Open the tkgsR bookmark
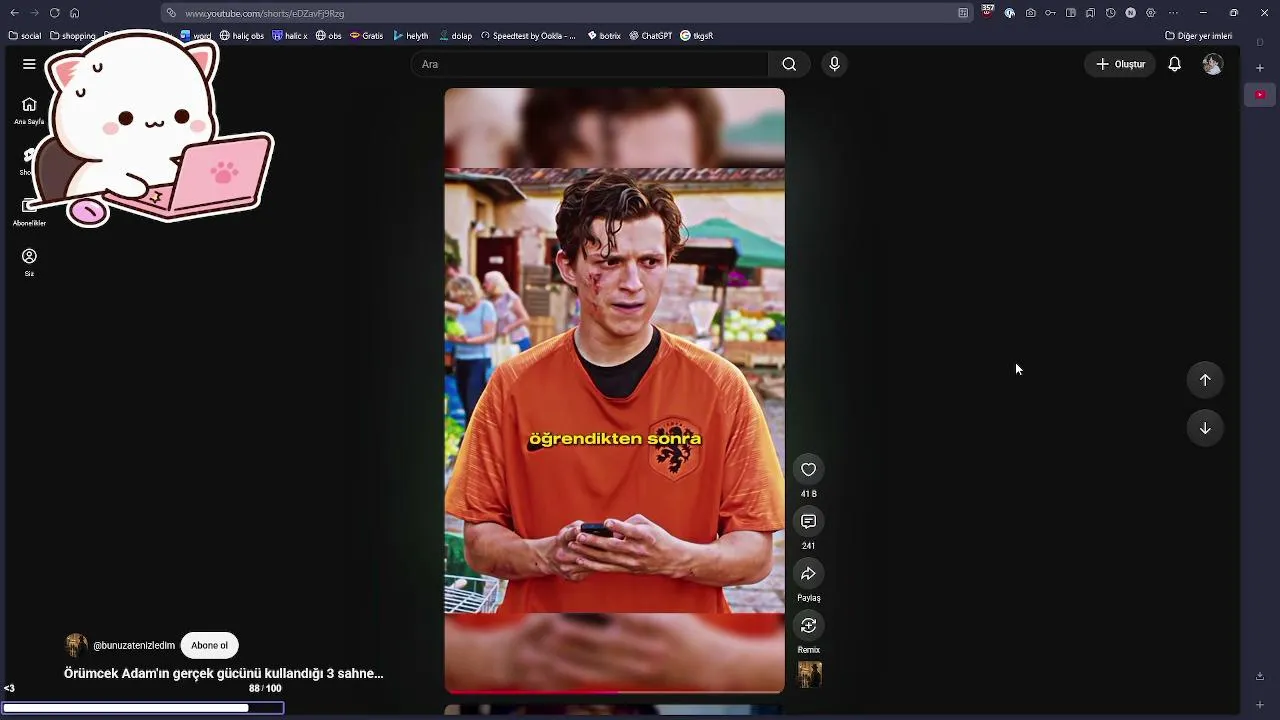The height and width of the screenshot is (720, 1280). 697,36
